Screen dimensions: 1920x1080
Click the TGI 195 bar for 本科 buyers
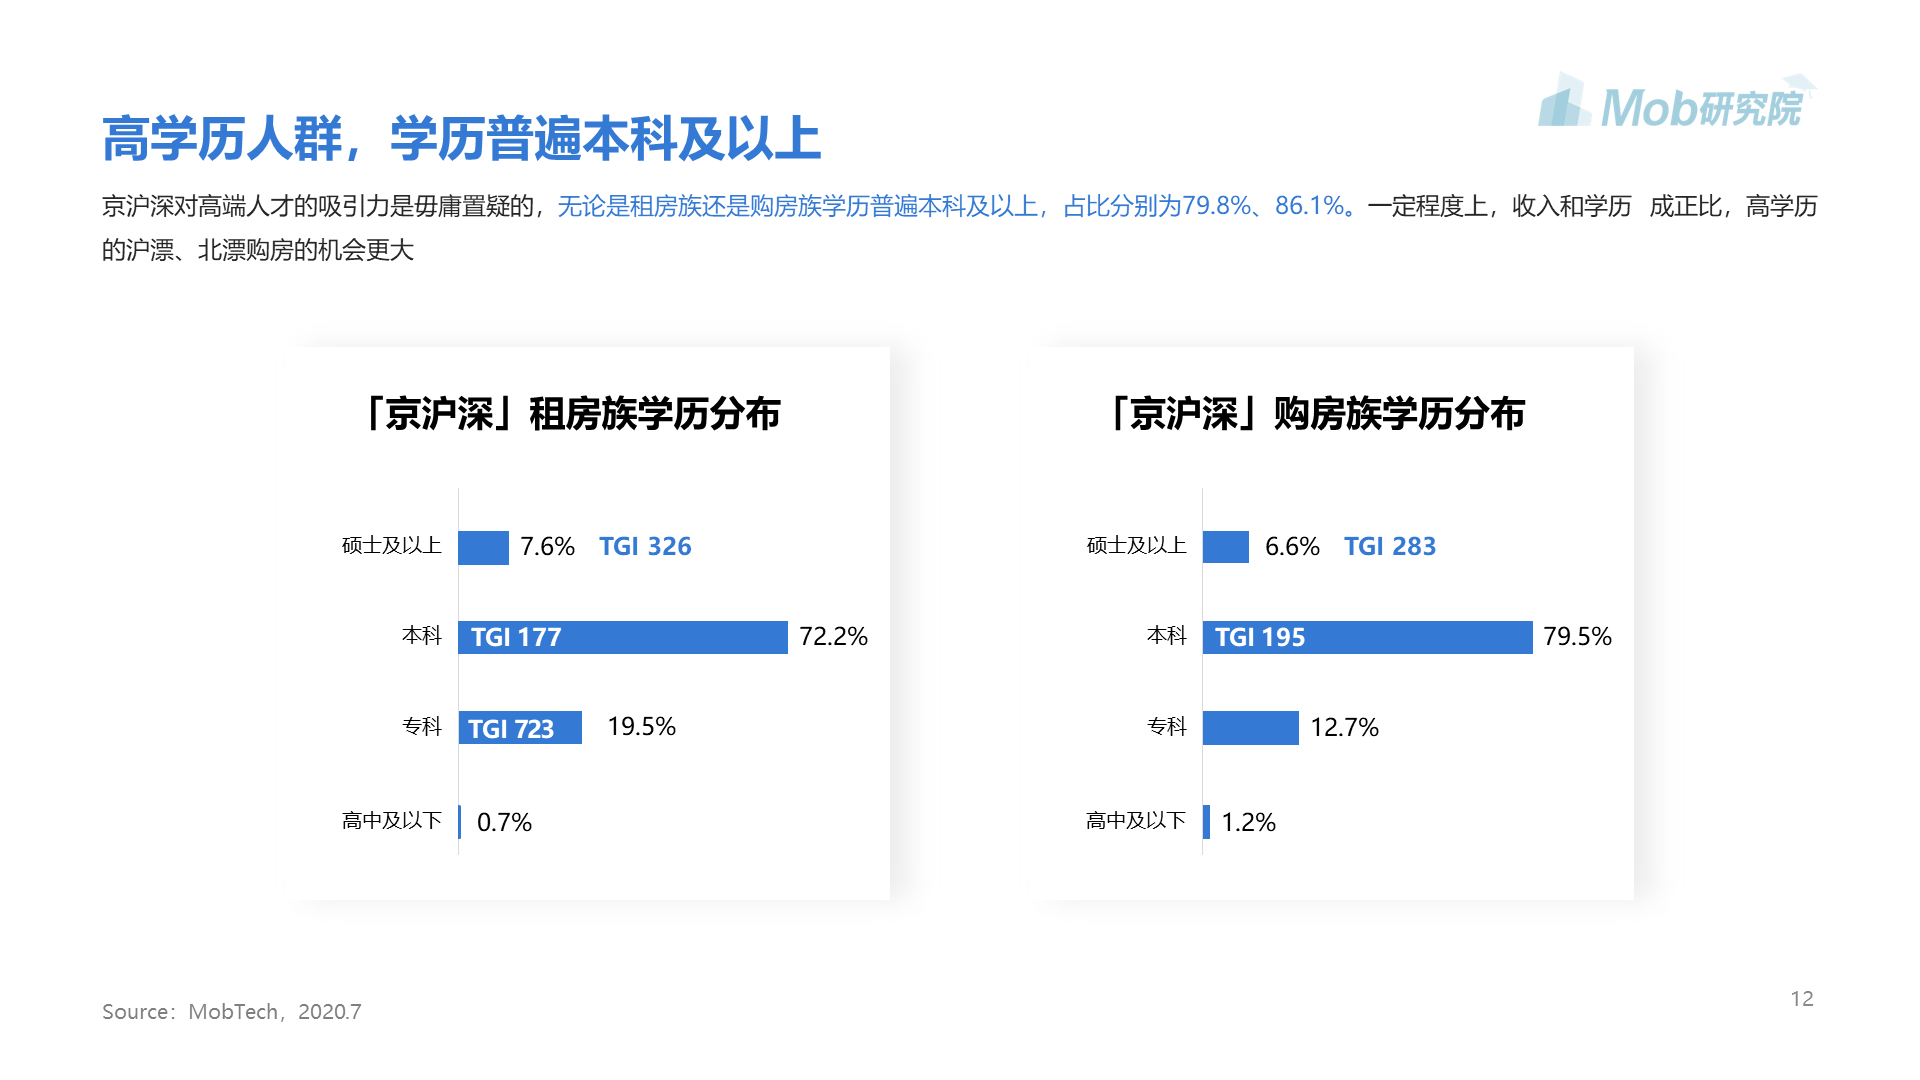pos(1367,637)
